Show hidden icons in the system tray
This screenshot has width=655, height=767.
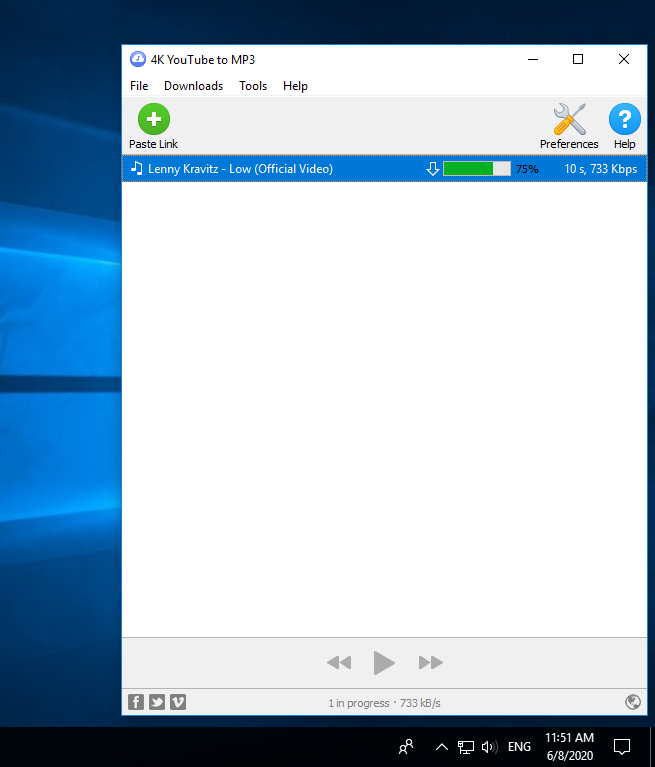tap(442, 746)
